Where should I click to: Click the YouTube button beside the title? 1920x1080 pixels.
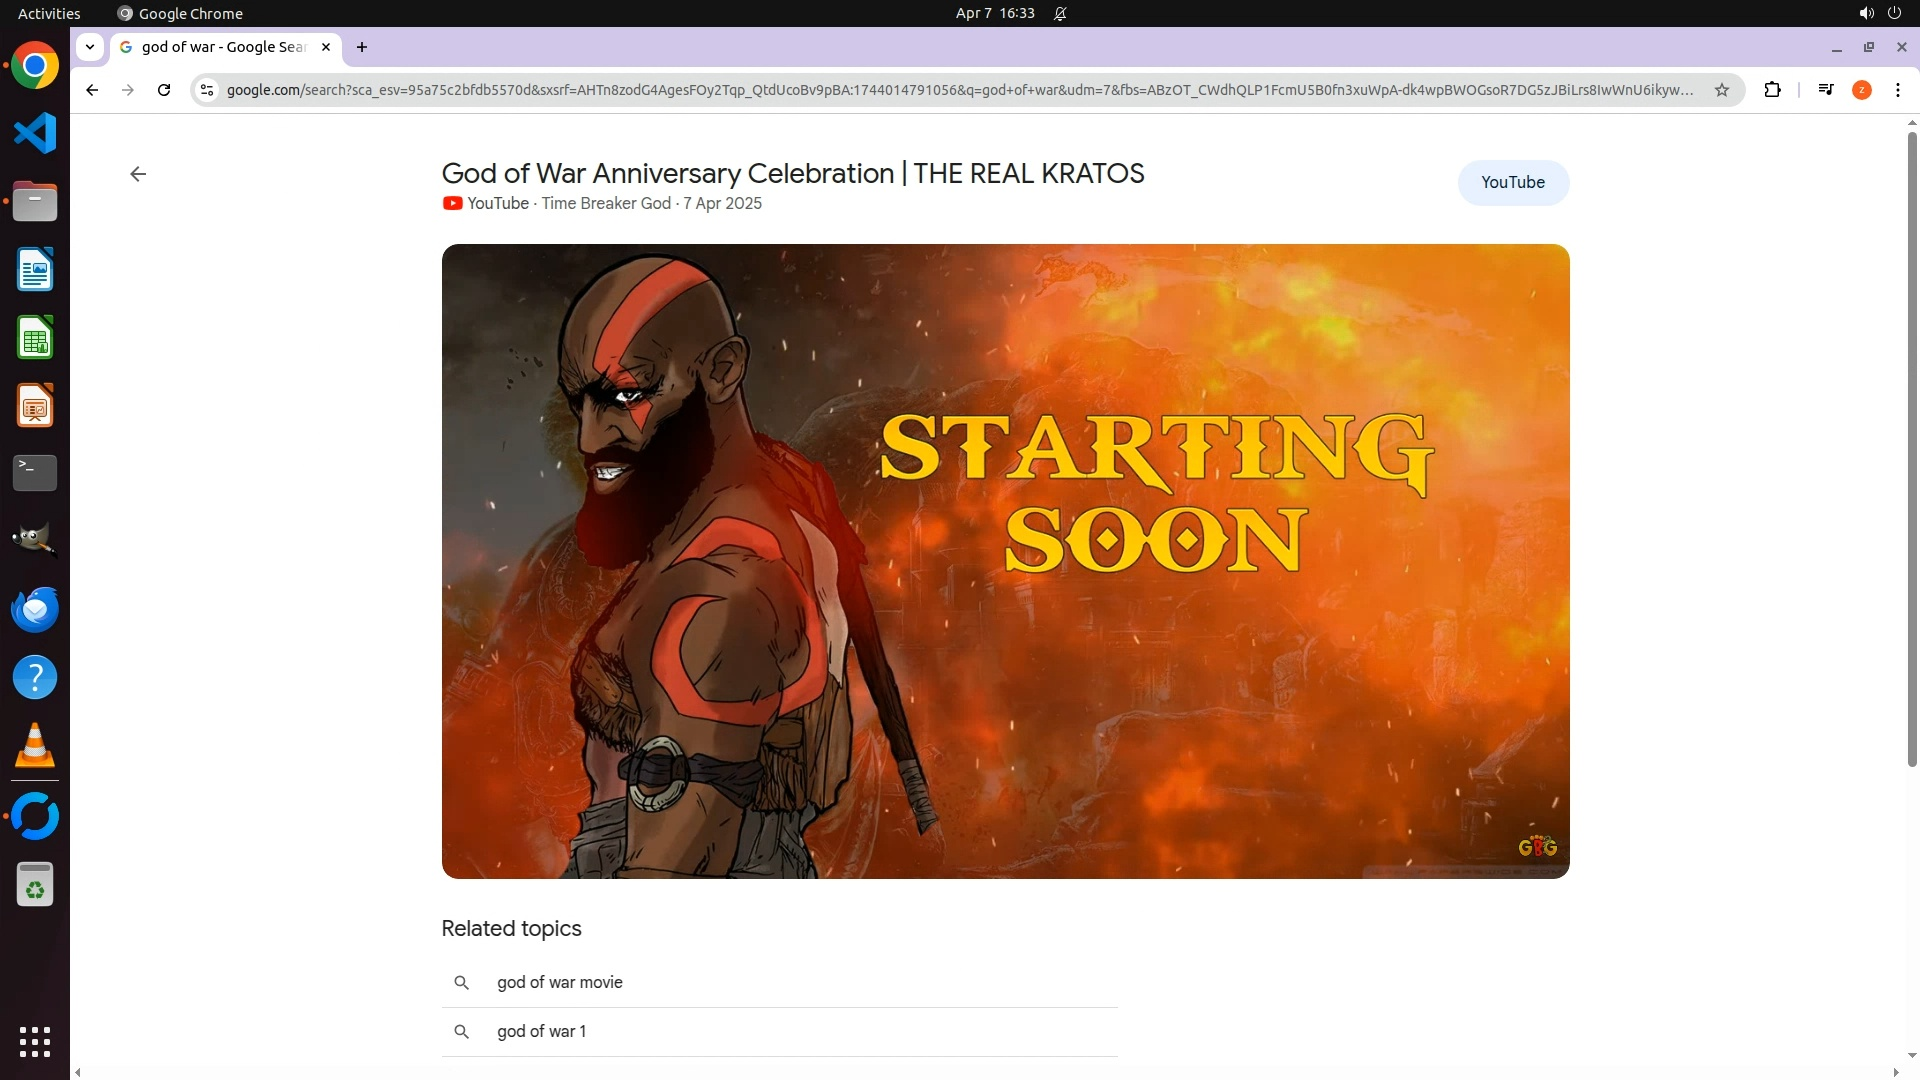(1512, 182)
